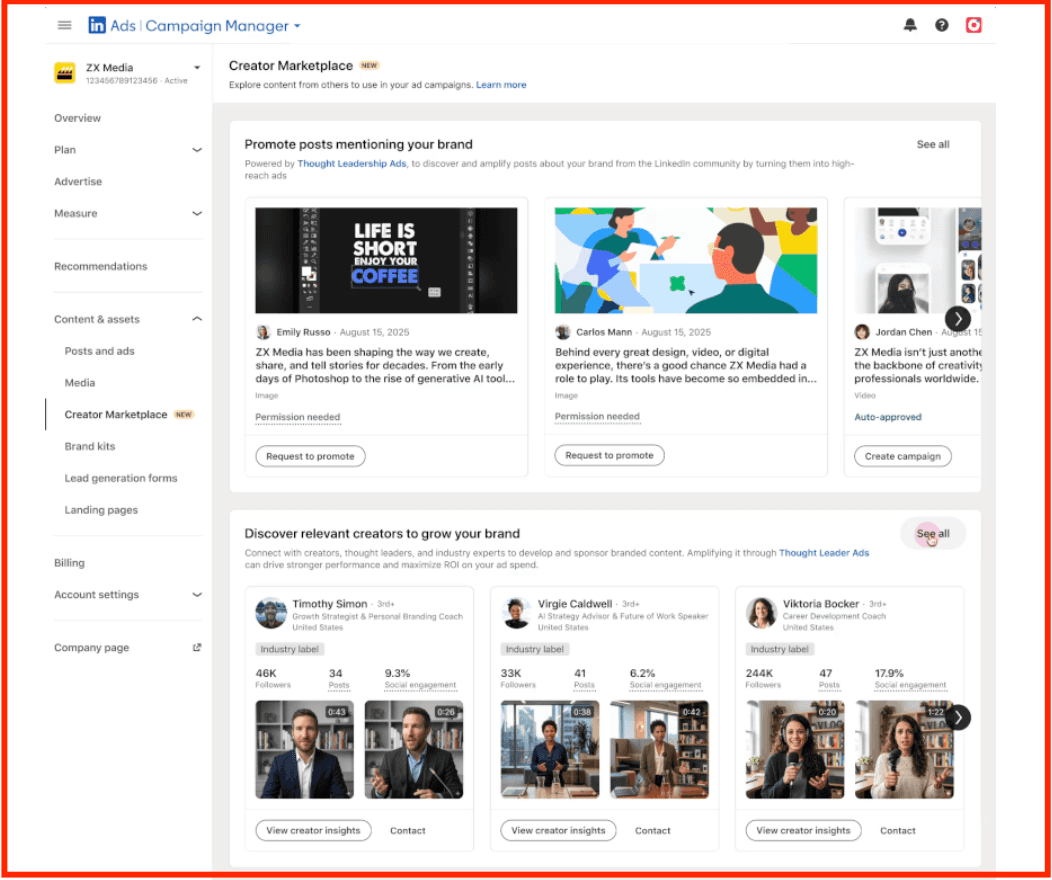Open the hamburger navigation menu
The image size is (1052, 880).
(x=64, y=25)
